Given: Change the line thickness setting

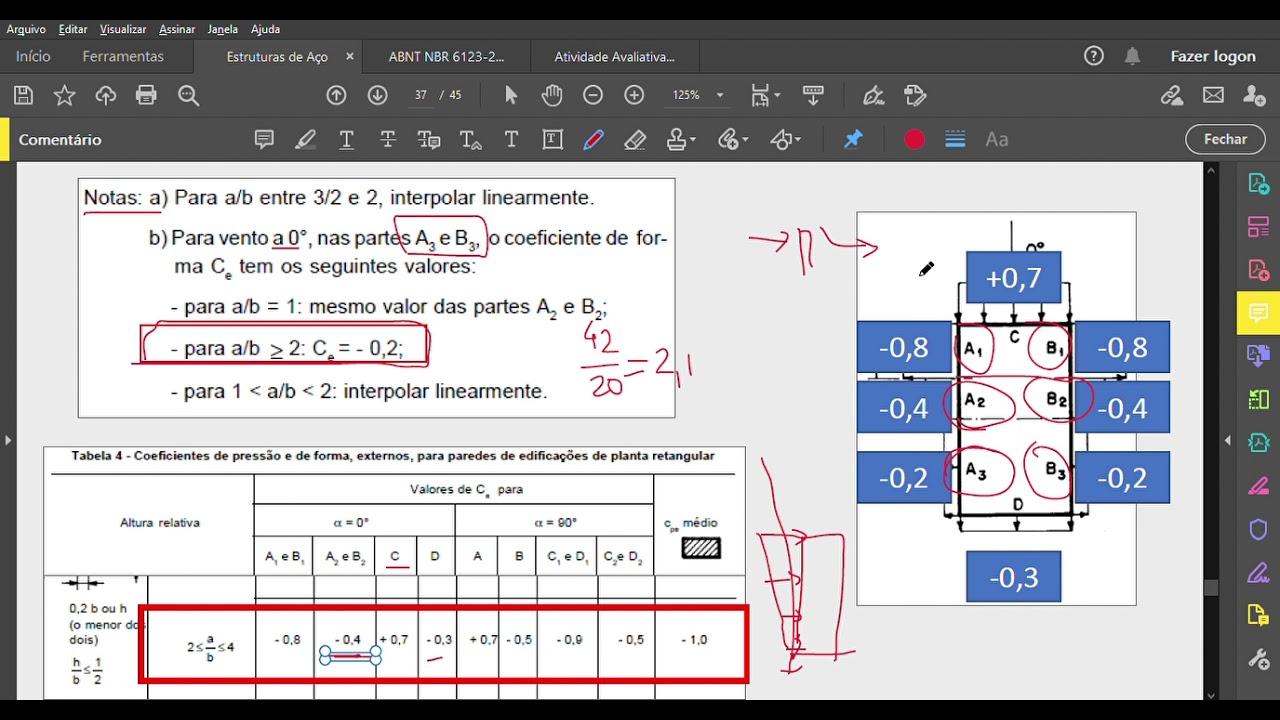Looking at the screenshot, I should click(955, 140).
